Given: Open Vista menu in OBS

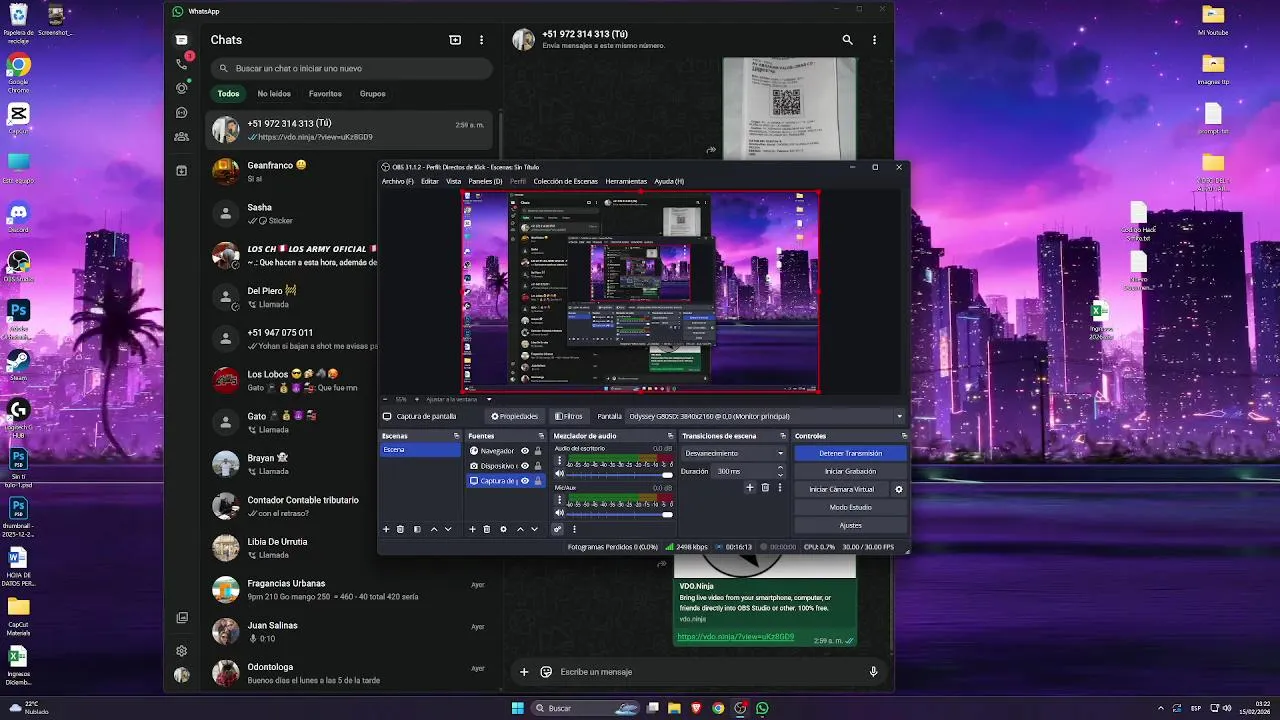Looking at the screenshot, I should (454, 181).
